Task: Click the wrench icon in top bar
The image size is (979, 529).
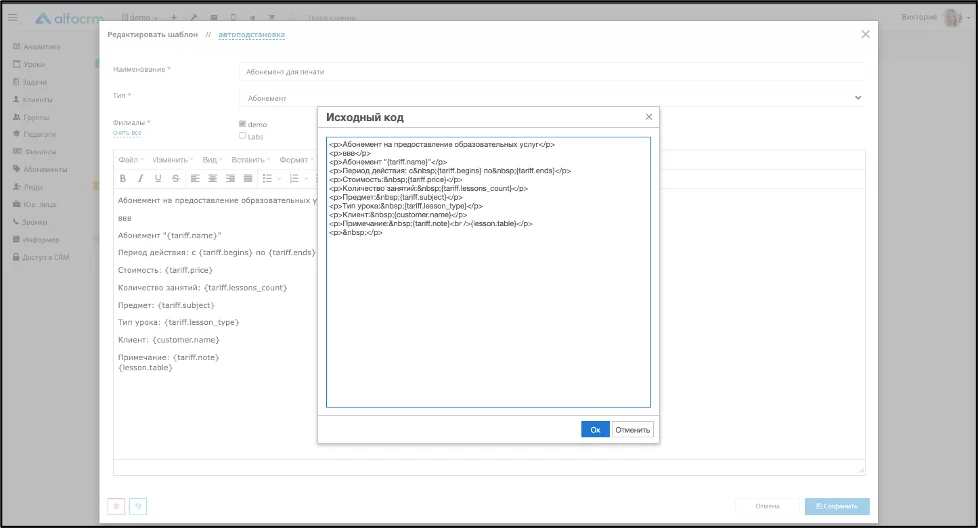Action: coord(194,17)
